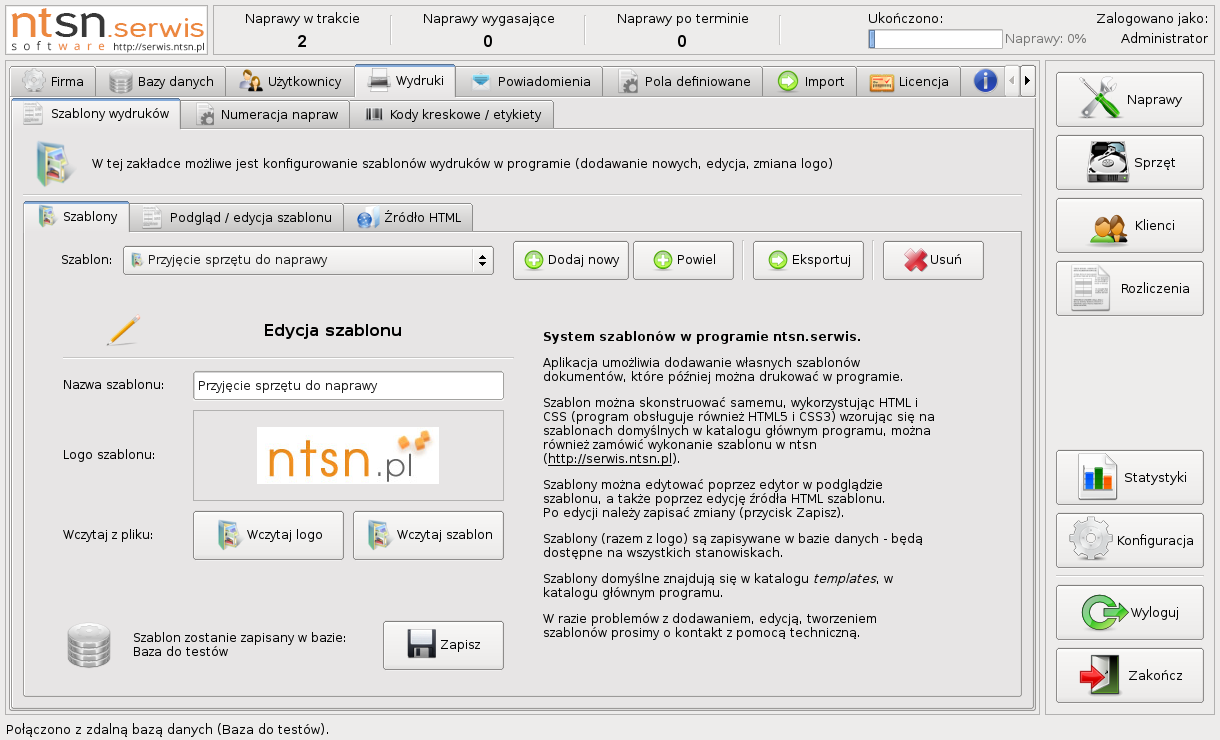Open Naprawy with the wrench icon
This screenshot has width=1220, height=740.
[1129, 100]
